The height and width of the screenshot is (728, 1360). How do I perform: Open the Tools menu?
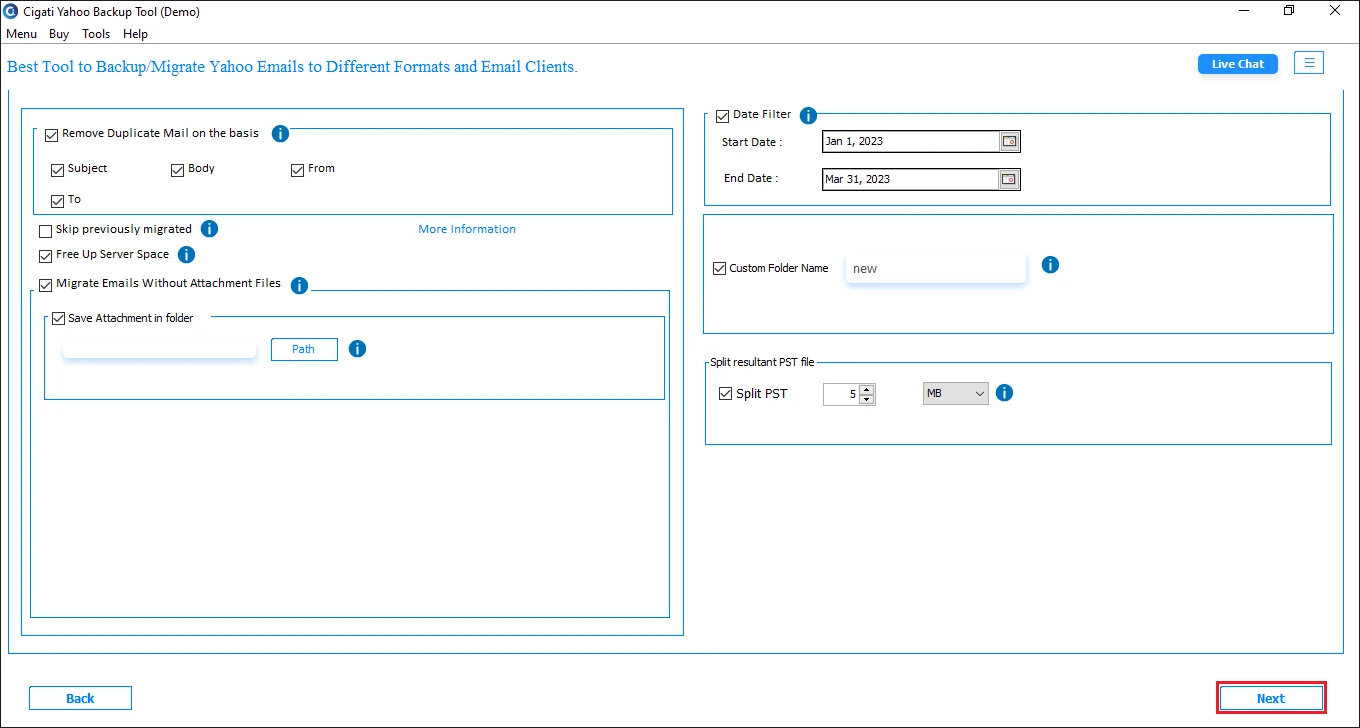point(96,34)
